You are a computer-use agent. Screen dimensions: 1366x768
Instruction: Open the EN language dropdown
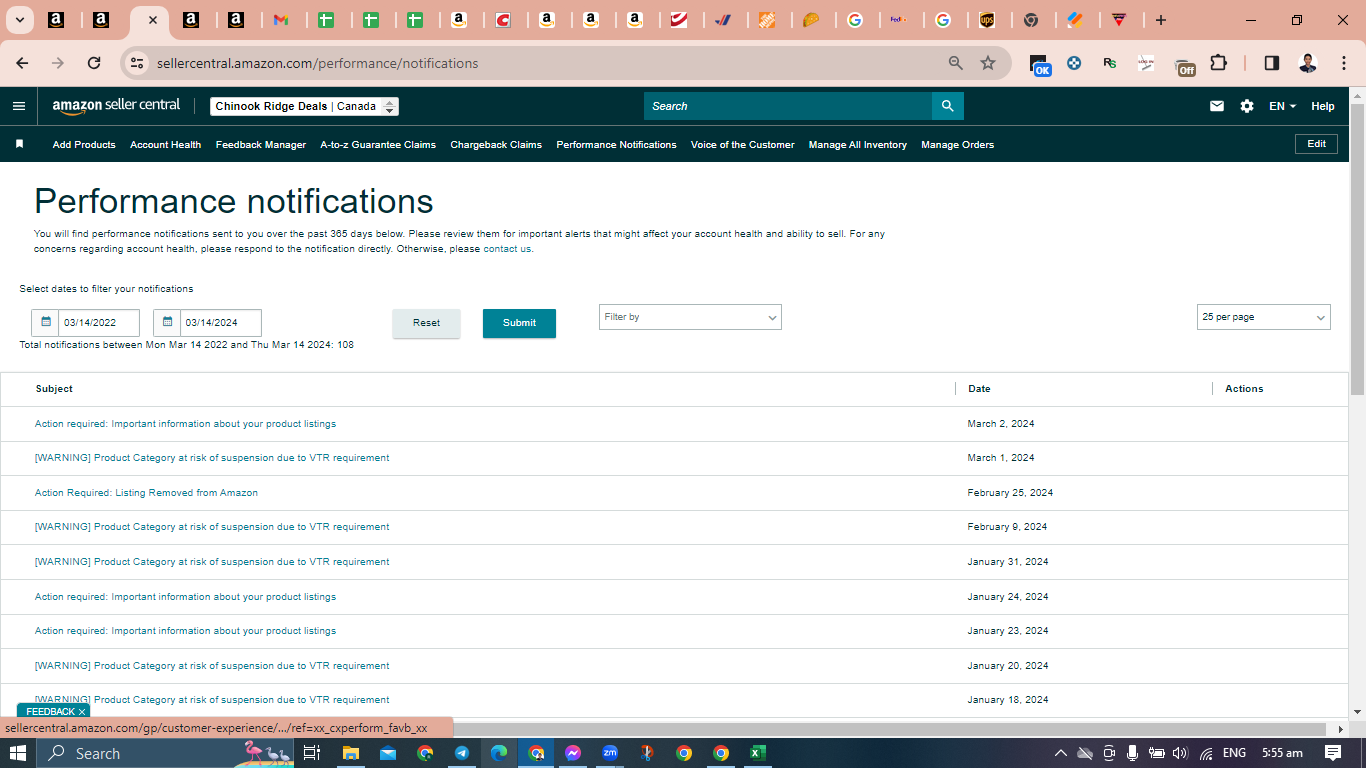[1282, 106]
